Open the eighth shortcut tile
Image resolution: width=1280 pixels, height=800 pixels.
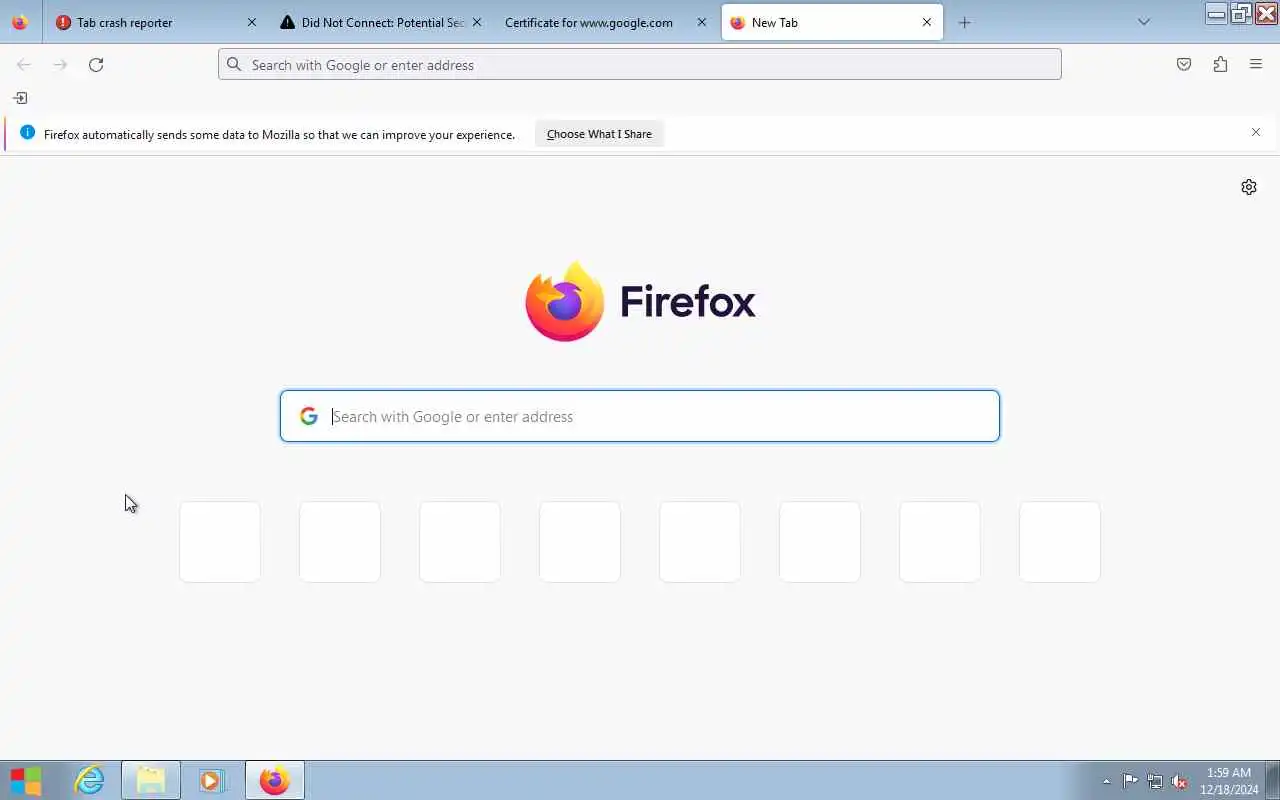tap(1060, 542)
